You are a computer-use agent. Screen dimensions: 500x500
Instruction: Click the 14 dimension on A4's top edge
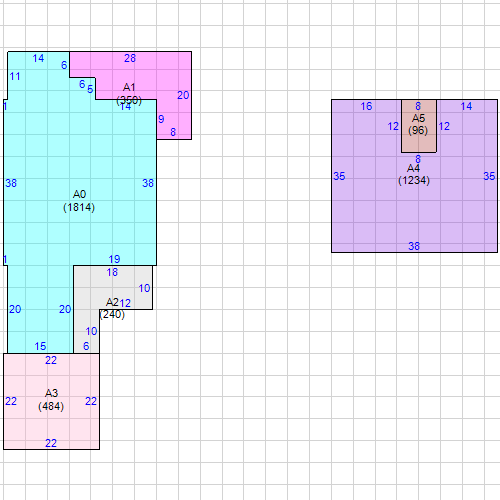pyautogui.click(x=466, y=106)
